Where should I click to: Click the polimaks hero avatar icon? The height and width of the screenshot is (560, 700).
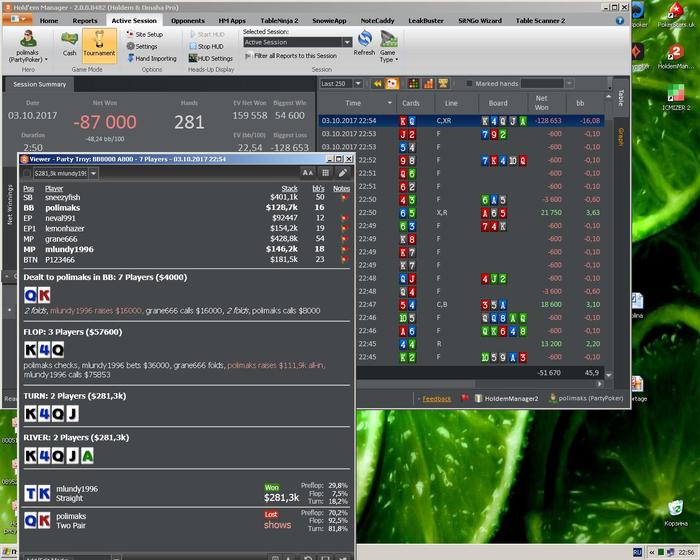(25, 39)
